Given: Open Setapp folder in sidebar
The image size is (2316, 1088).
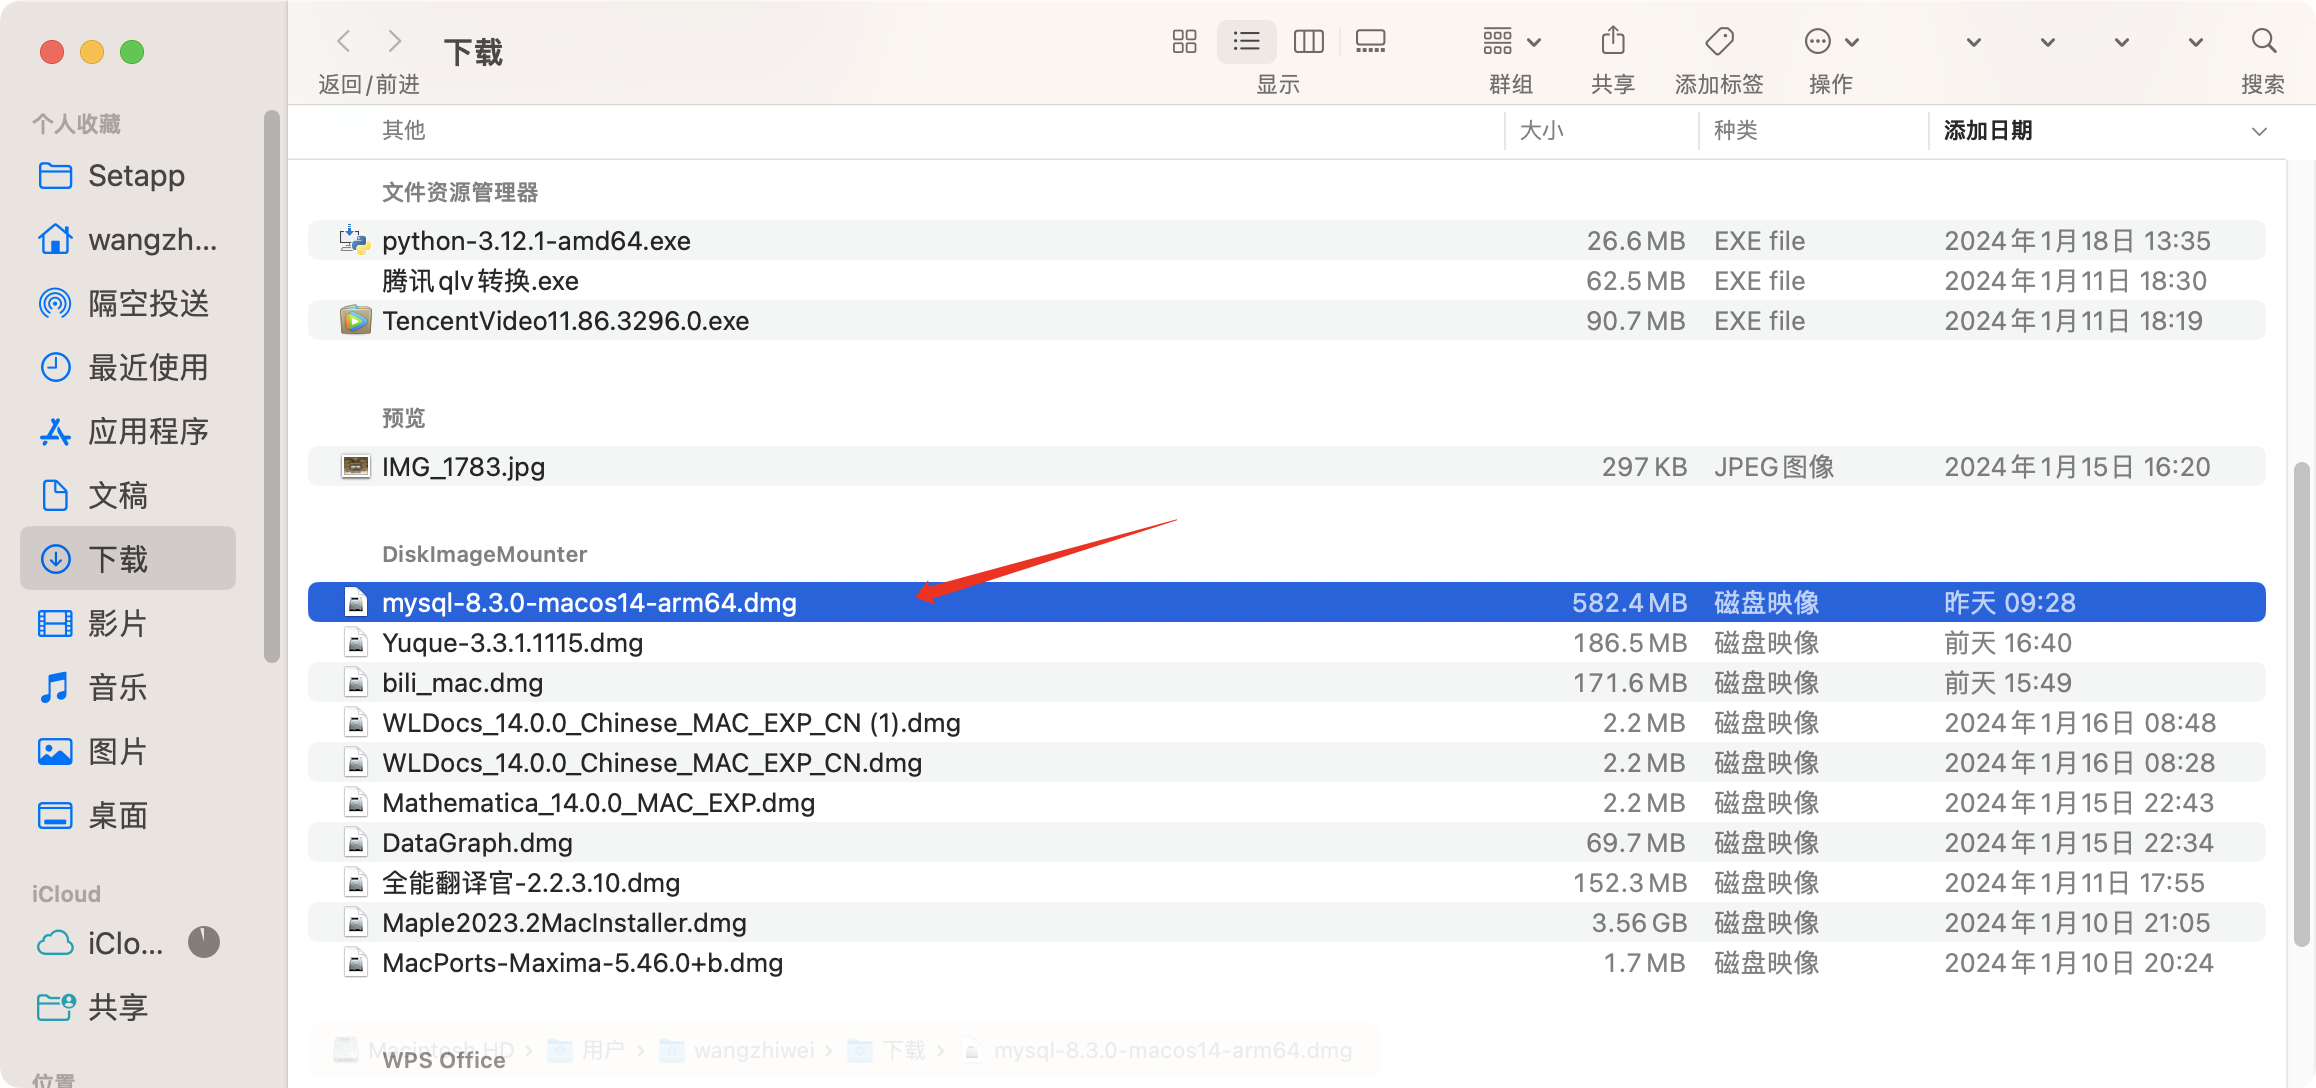Looking at the screenshot, I should point(128,176).
